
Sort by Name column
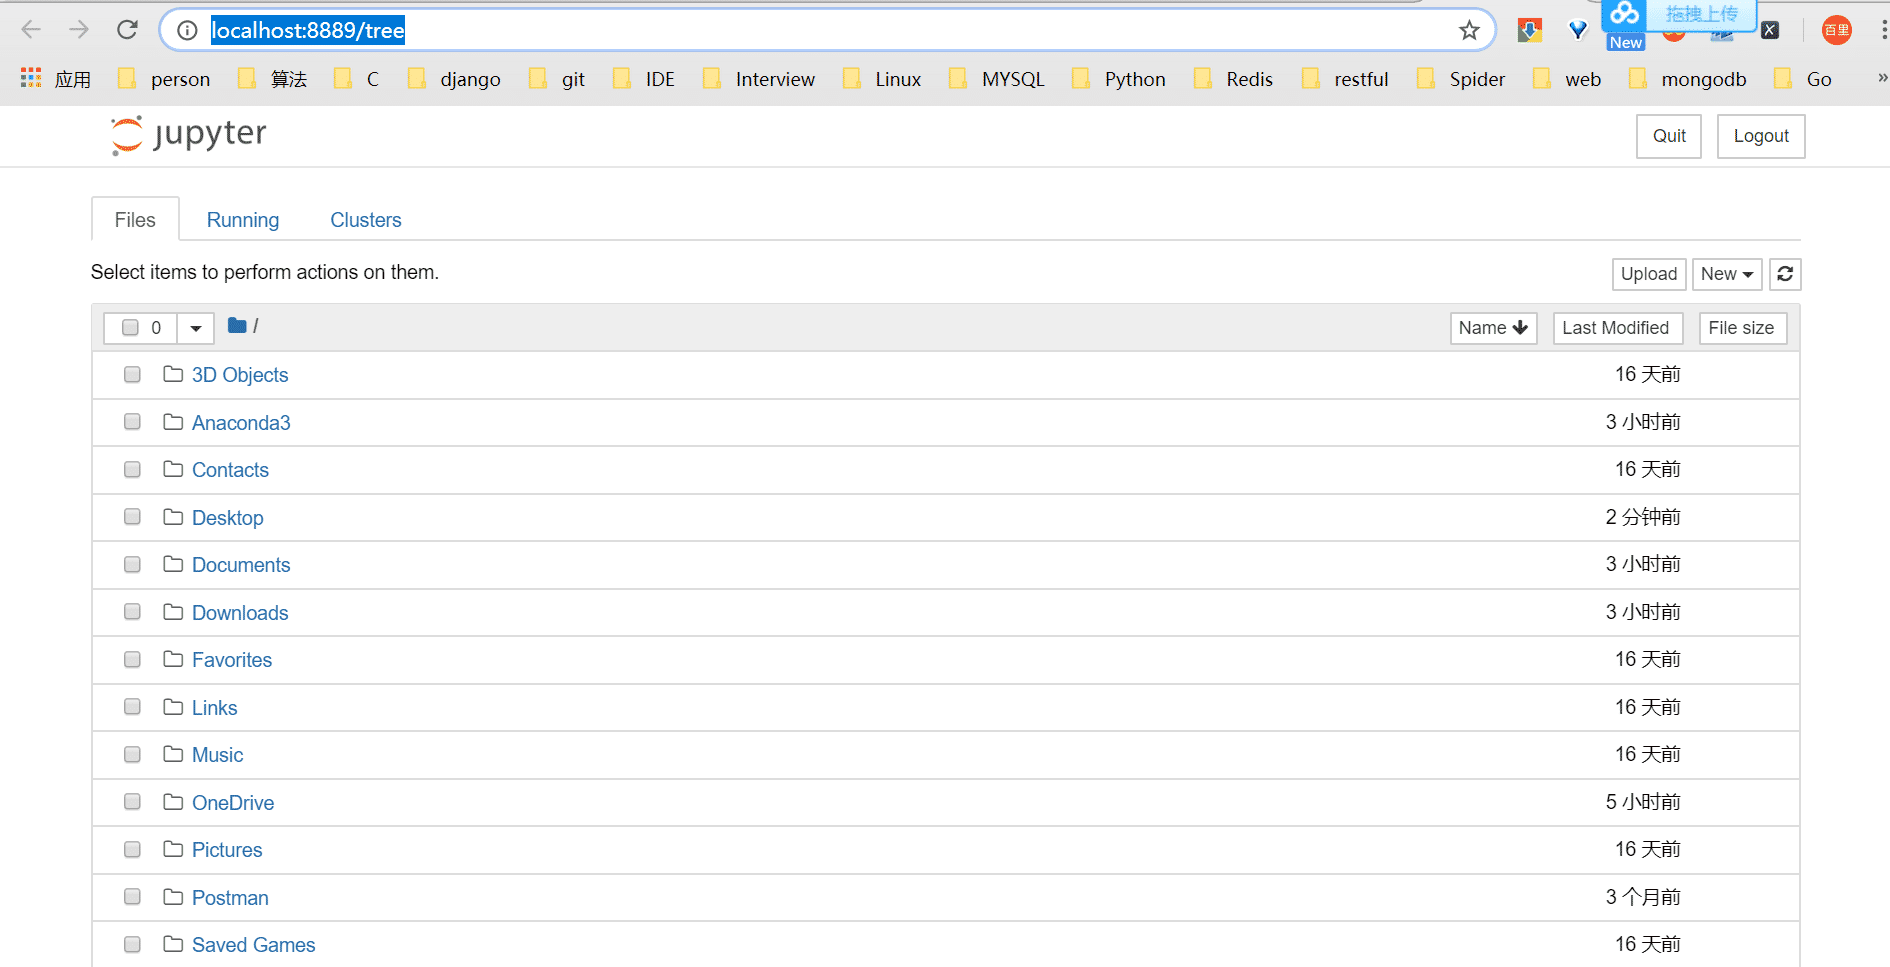coord(1493,328)
